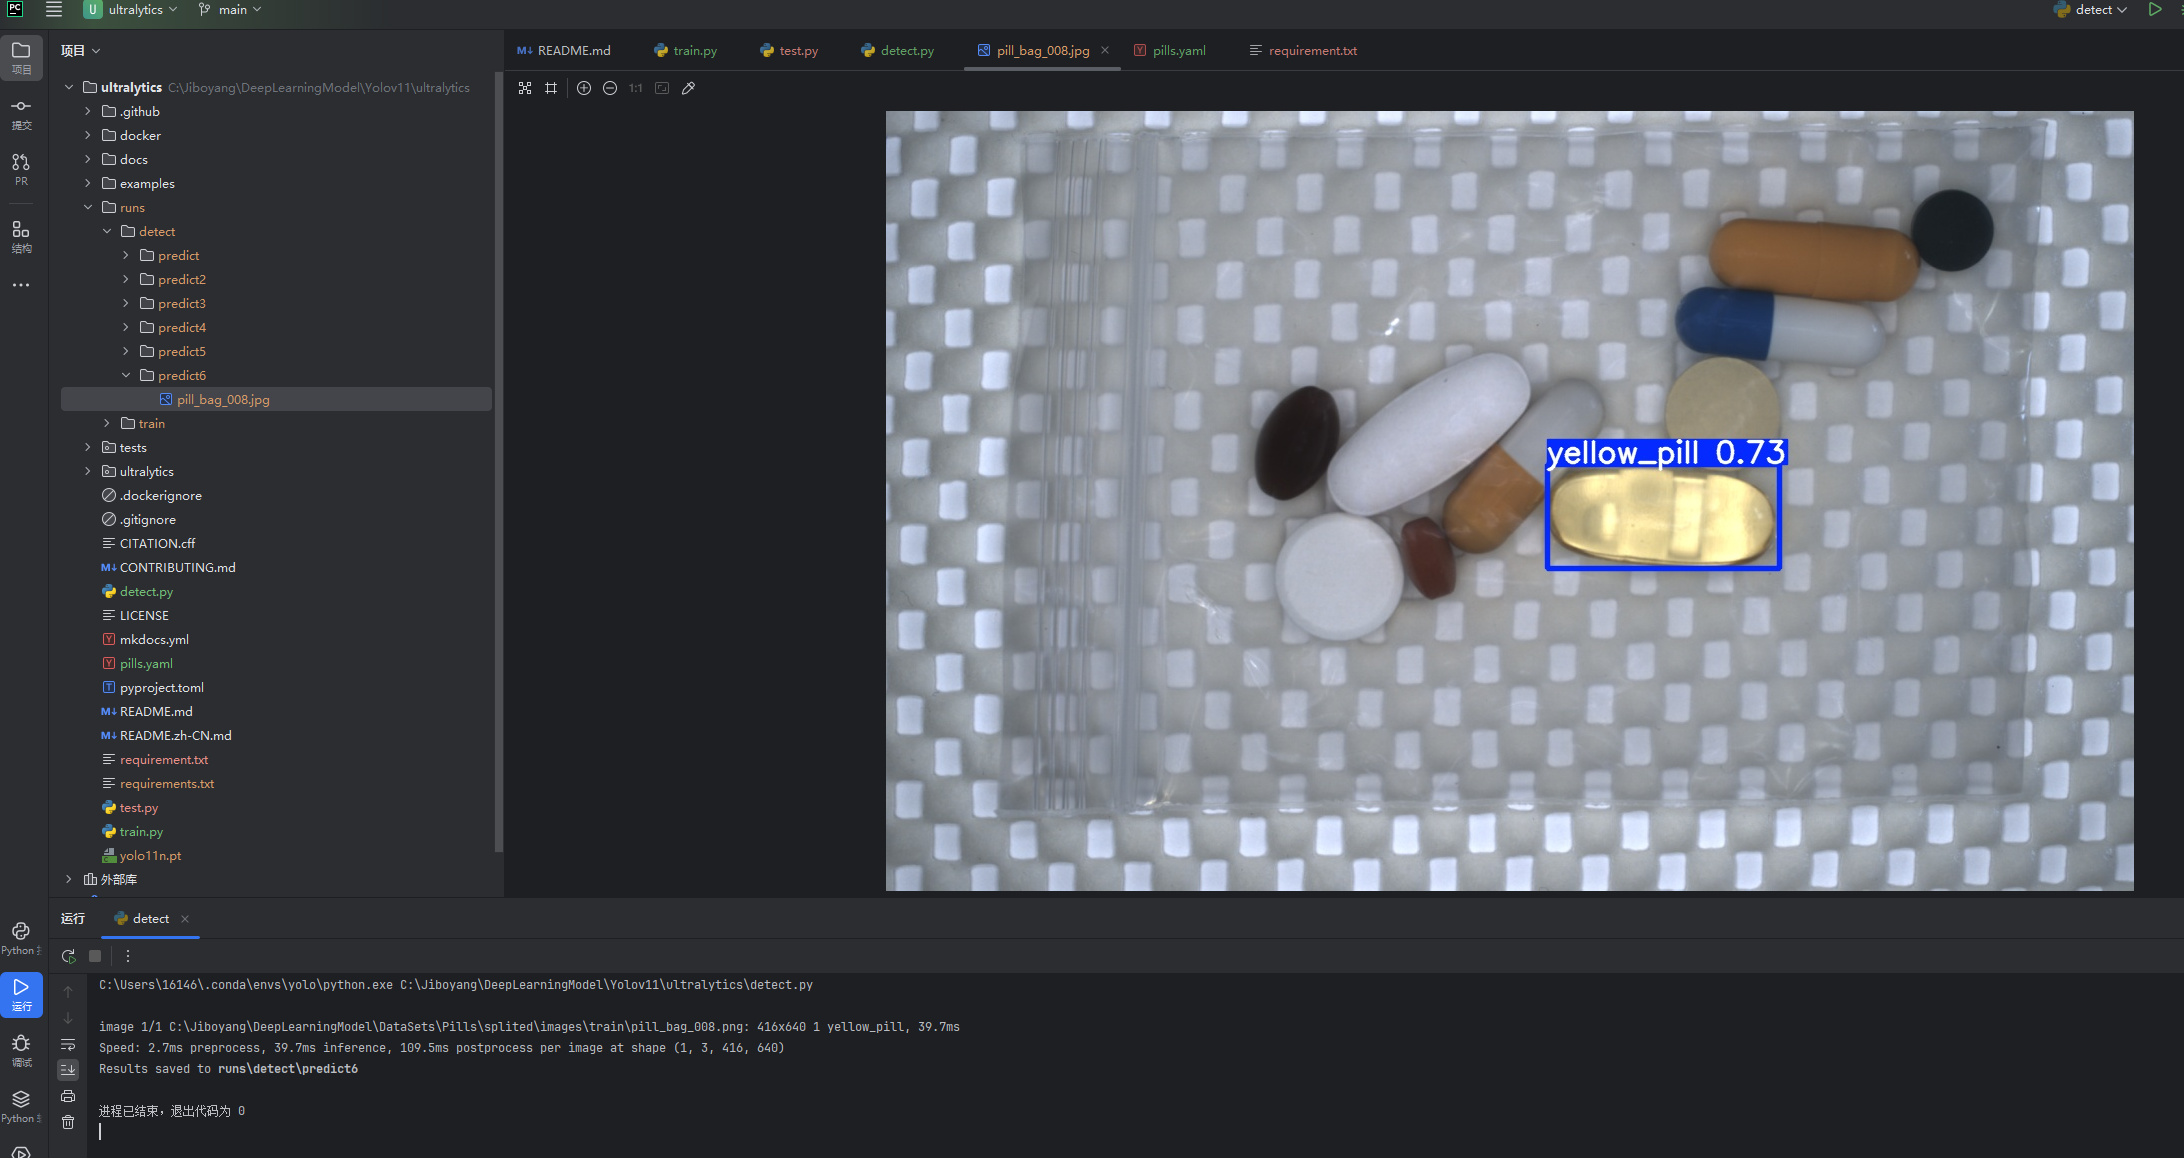
Task: Open the Debug tool window
Action: click(x=21, y=1048)
